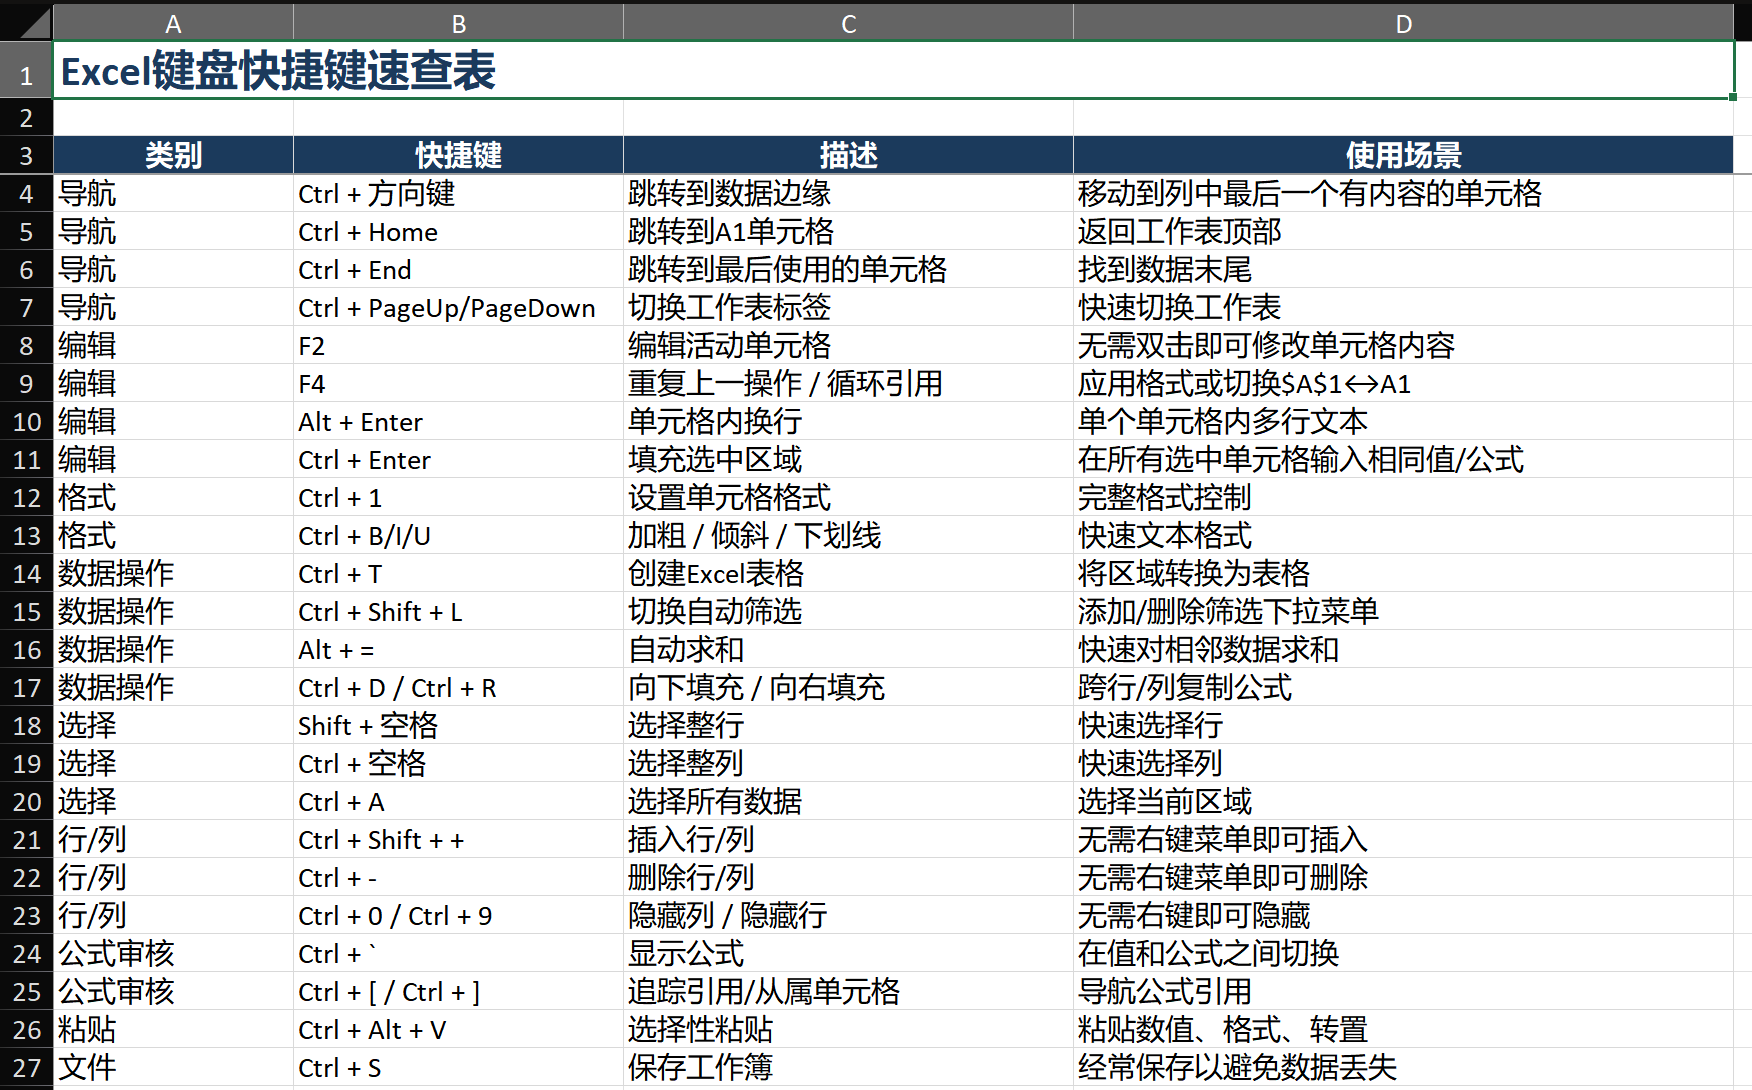Select cell Ctrl + Alt + V

[458, 1029]
